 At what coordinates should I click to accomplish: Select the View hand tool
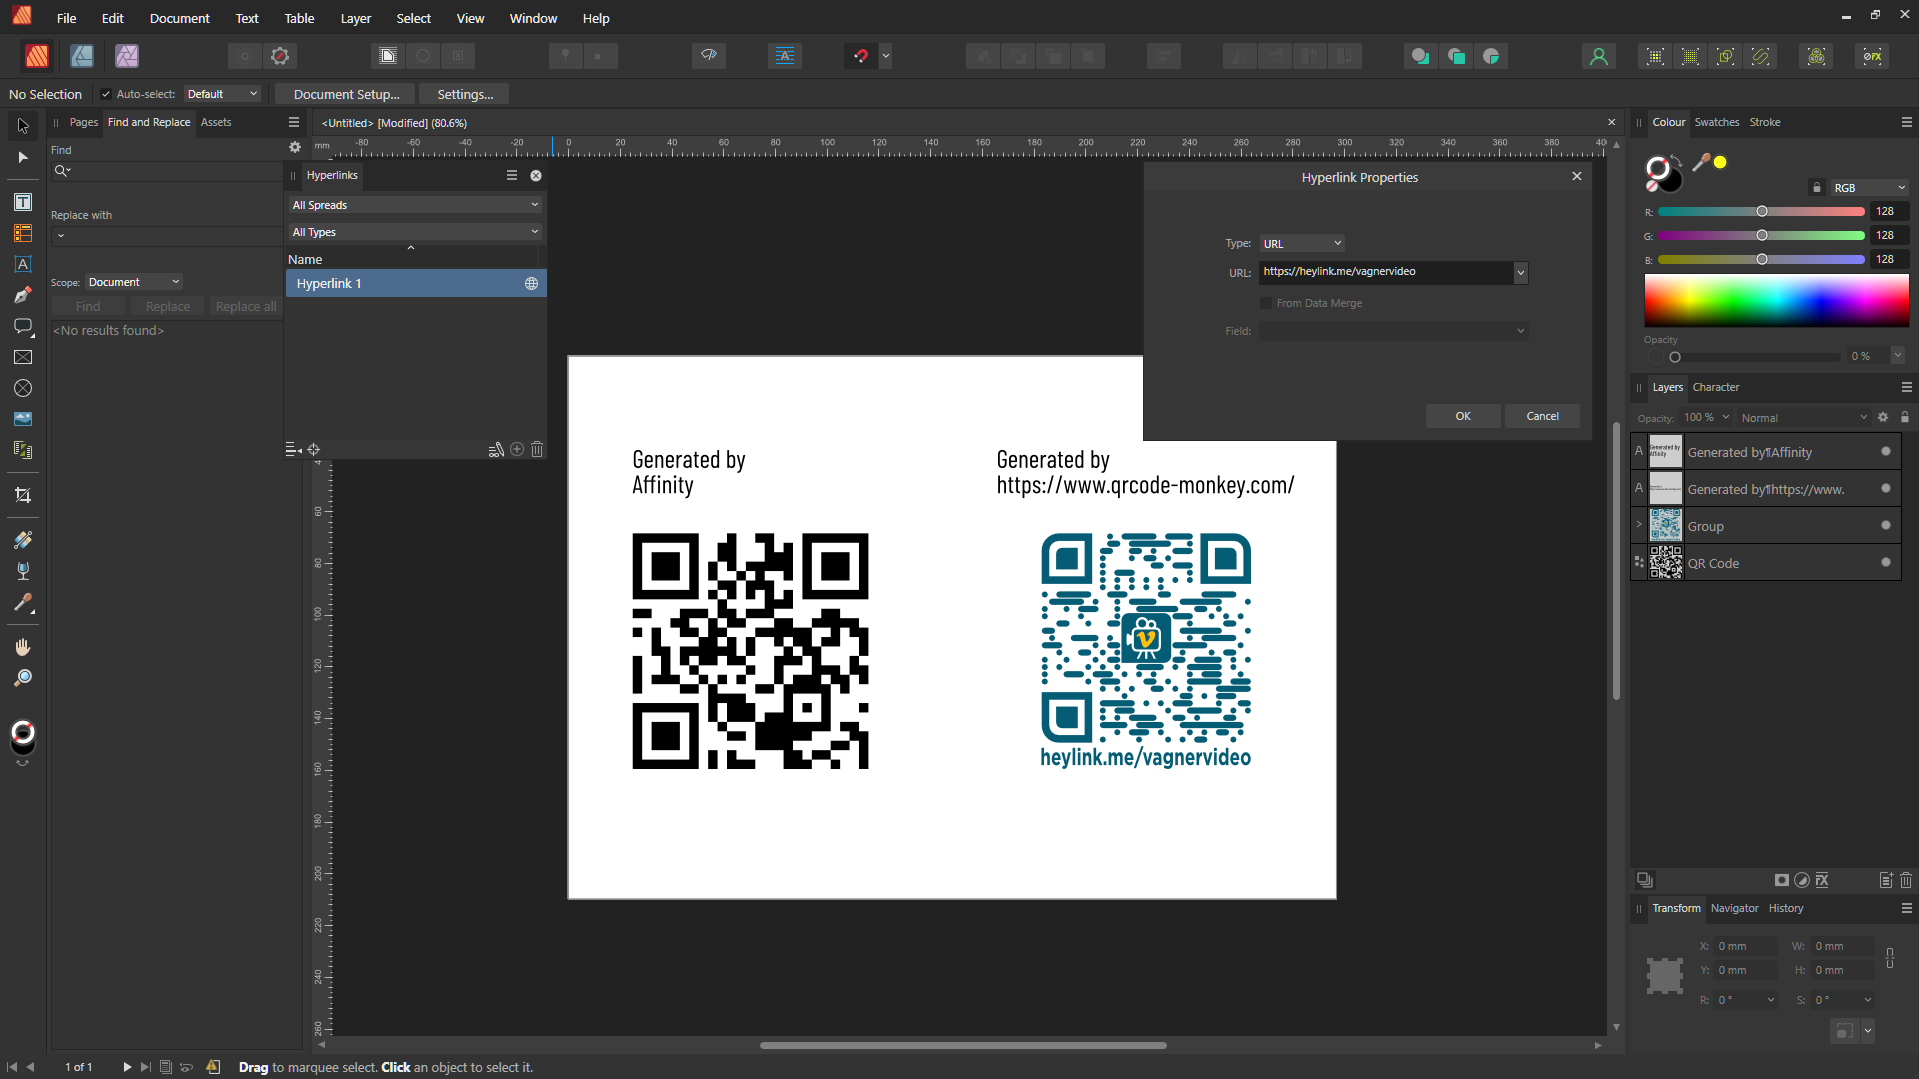click(23, 647)
